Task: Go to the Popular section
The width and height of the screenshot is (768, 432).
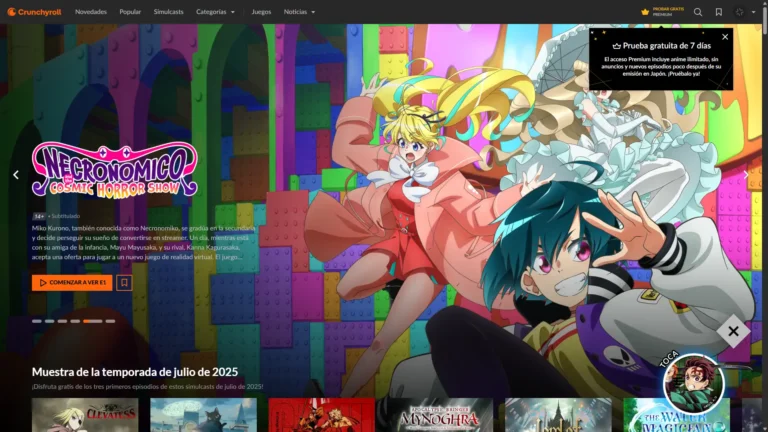Action: (x=130, y=12)
